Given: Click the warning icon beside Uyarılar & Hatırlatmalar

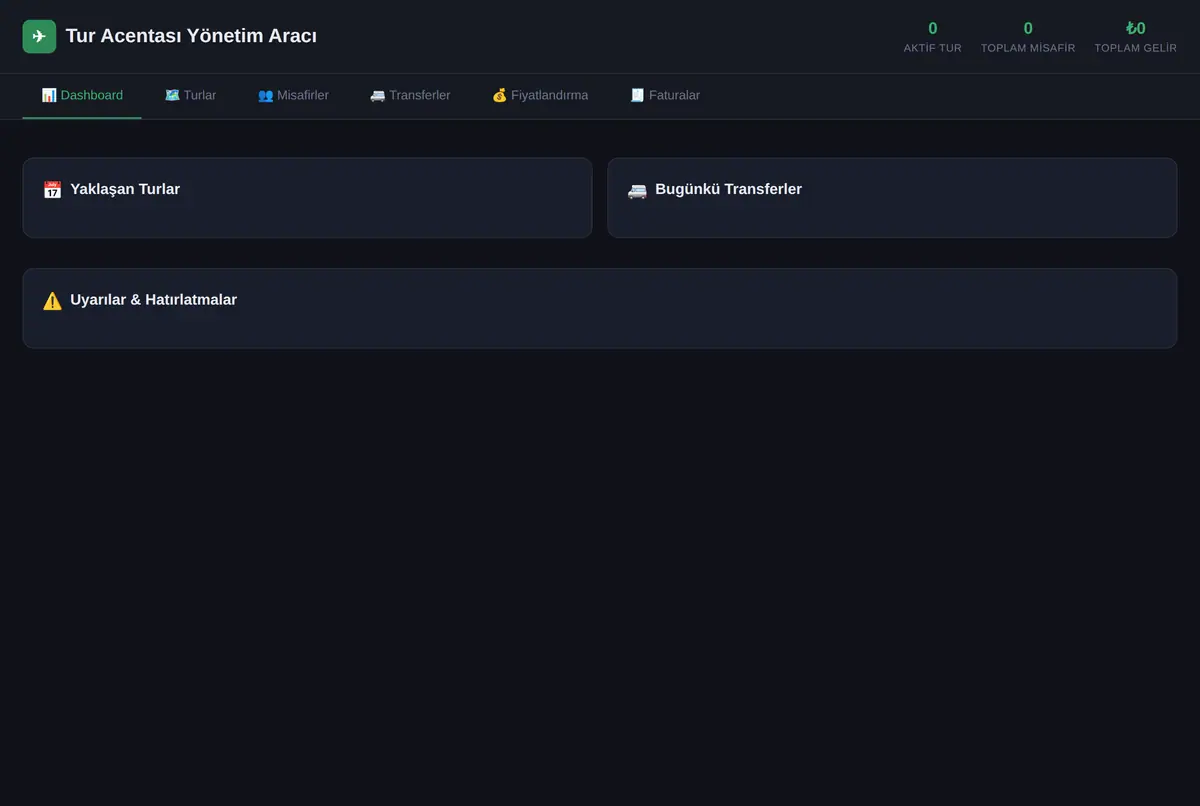Looking at the screenshot, I should tap(52, 301).
